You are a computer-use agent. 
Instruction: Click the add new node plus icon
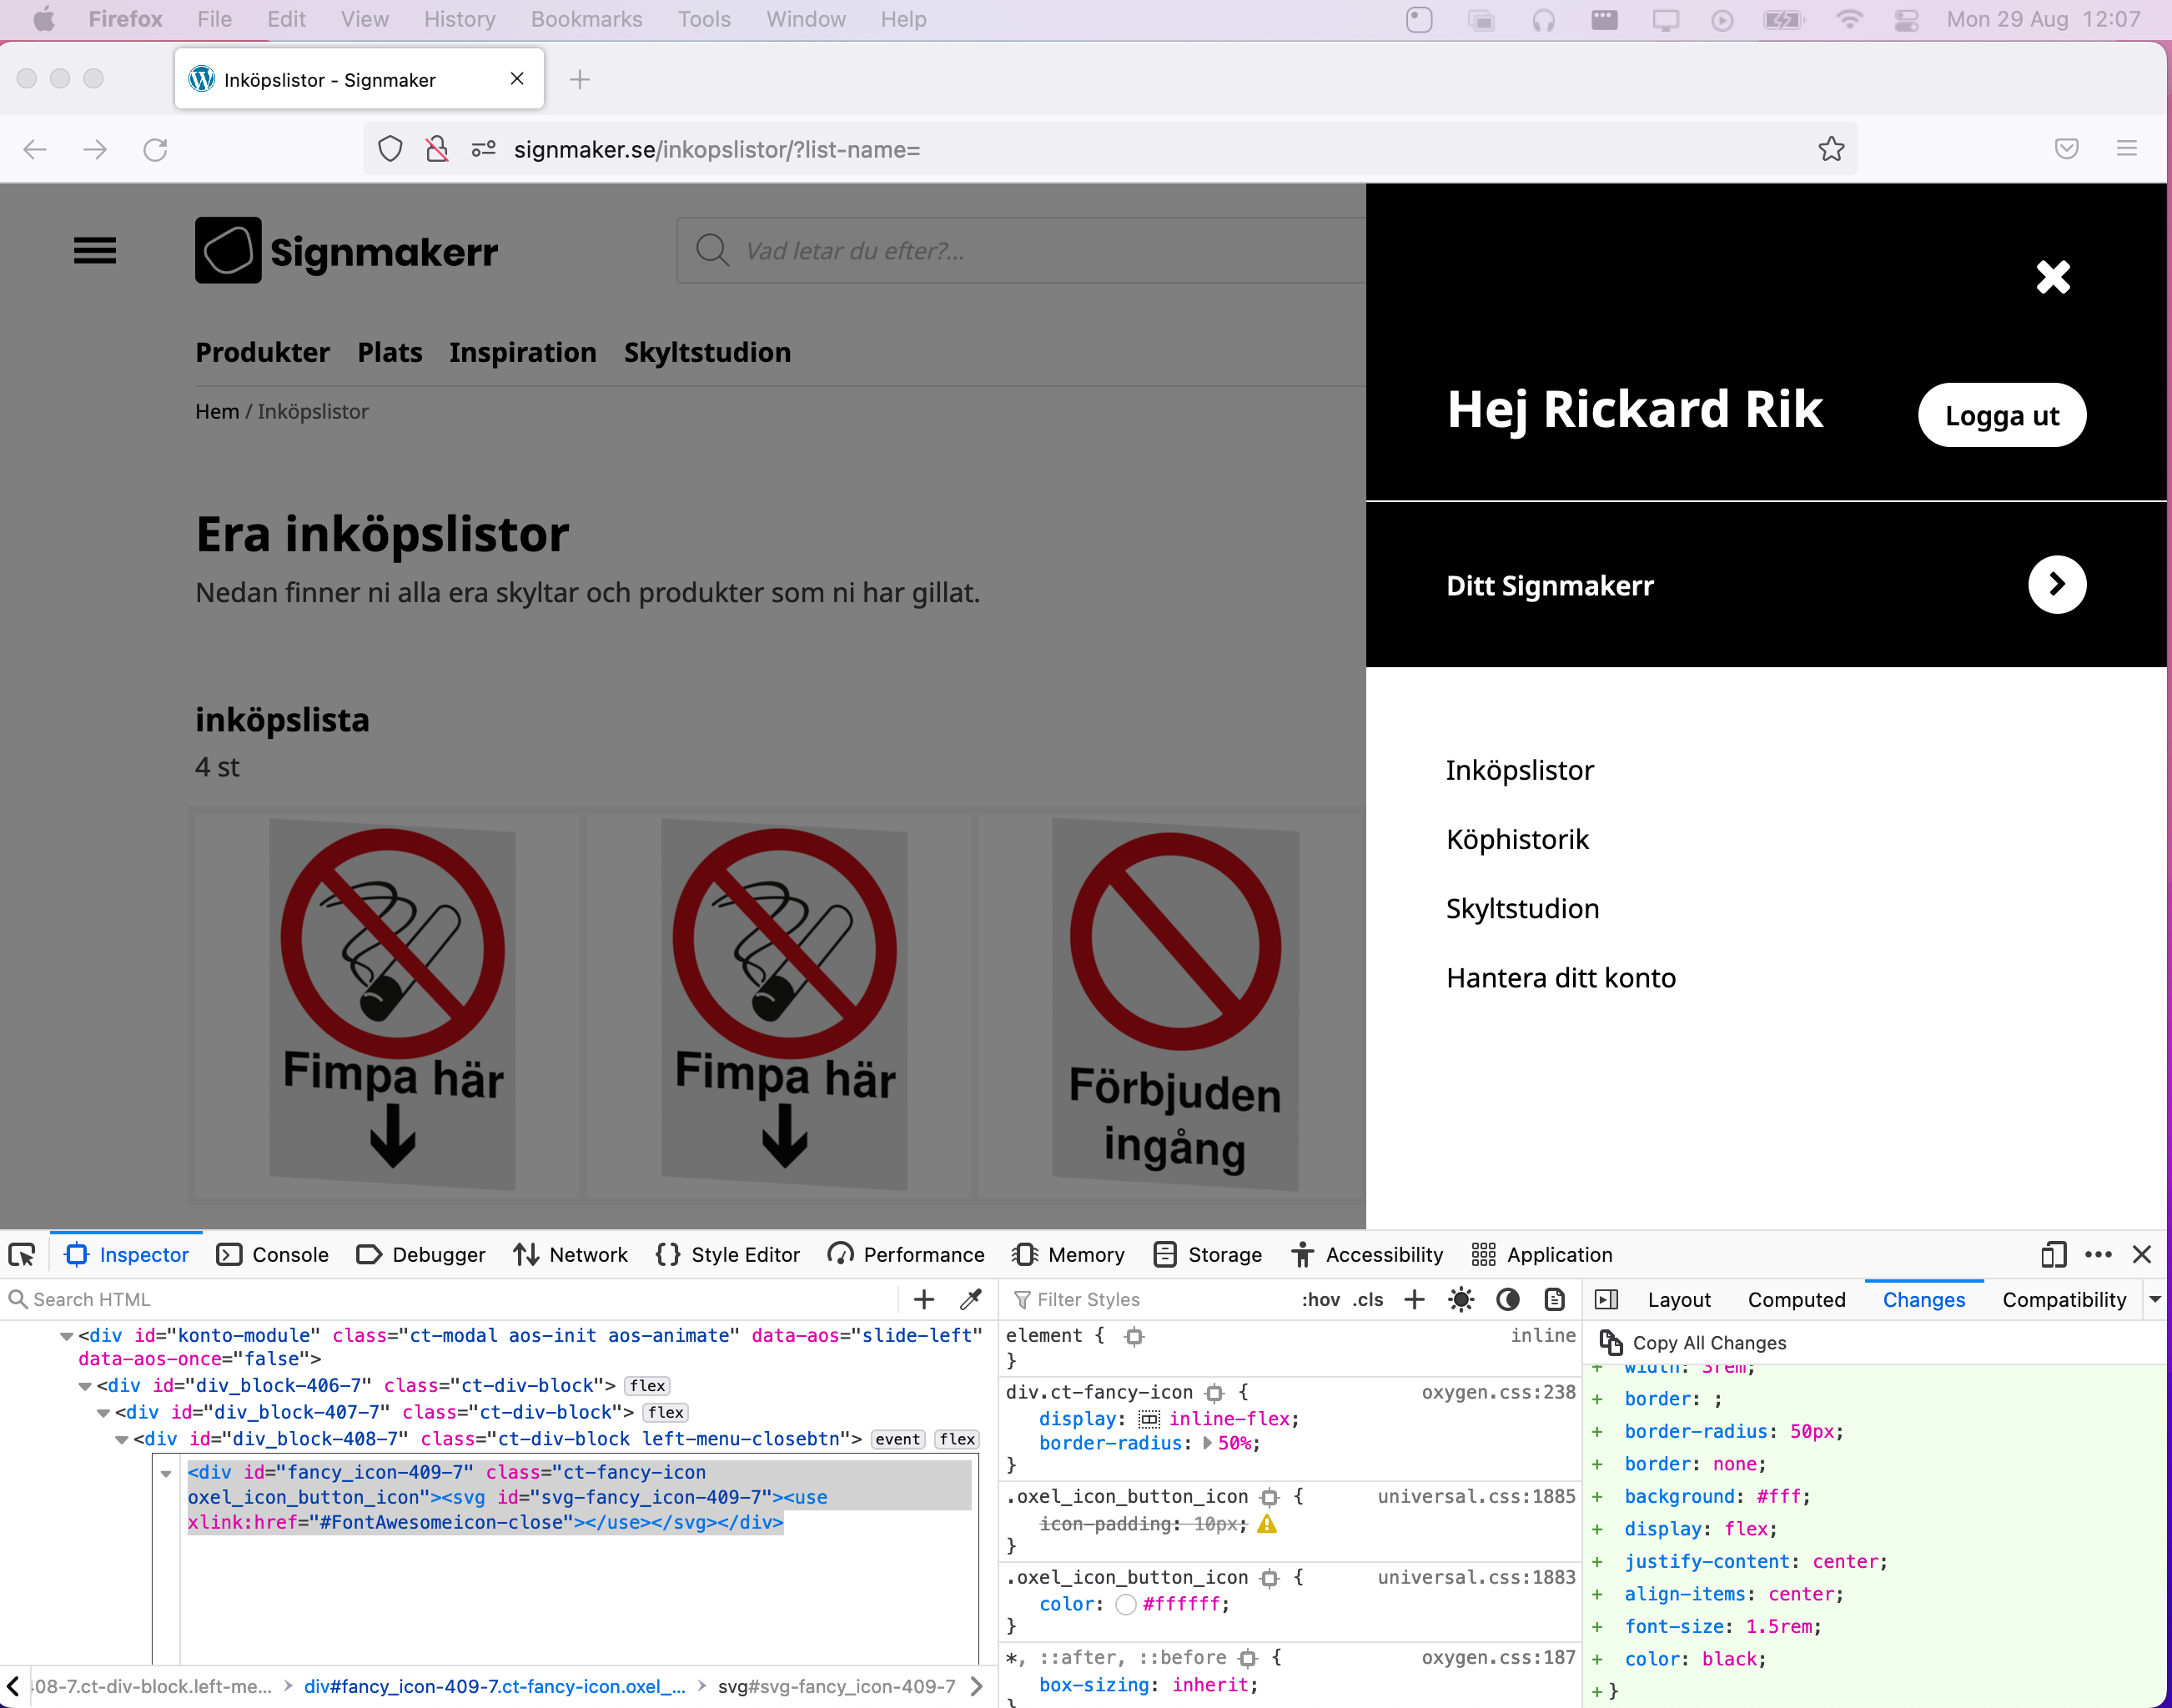tap(924, 1299)
